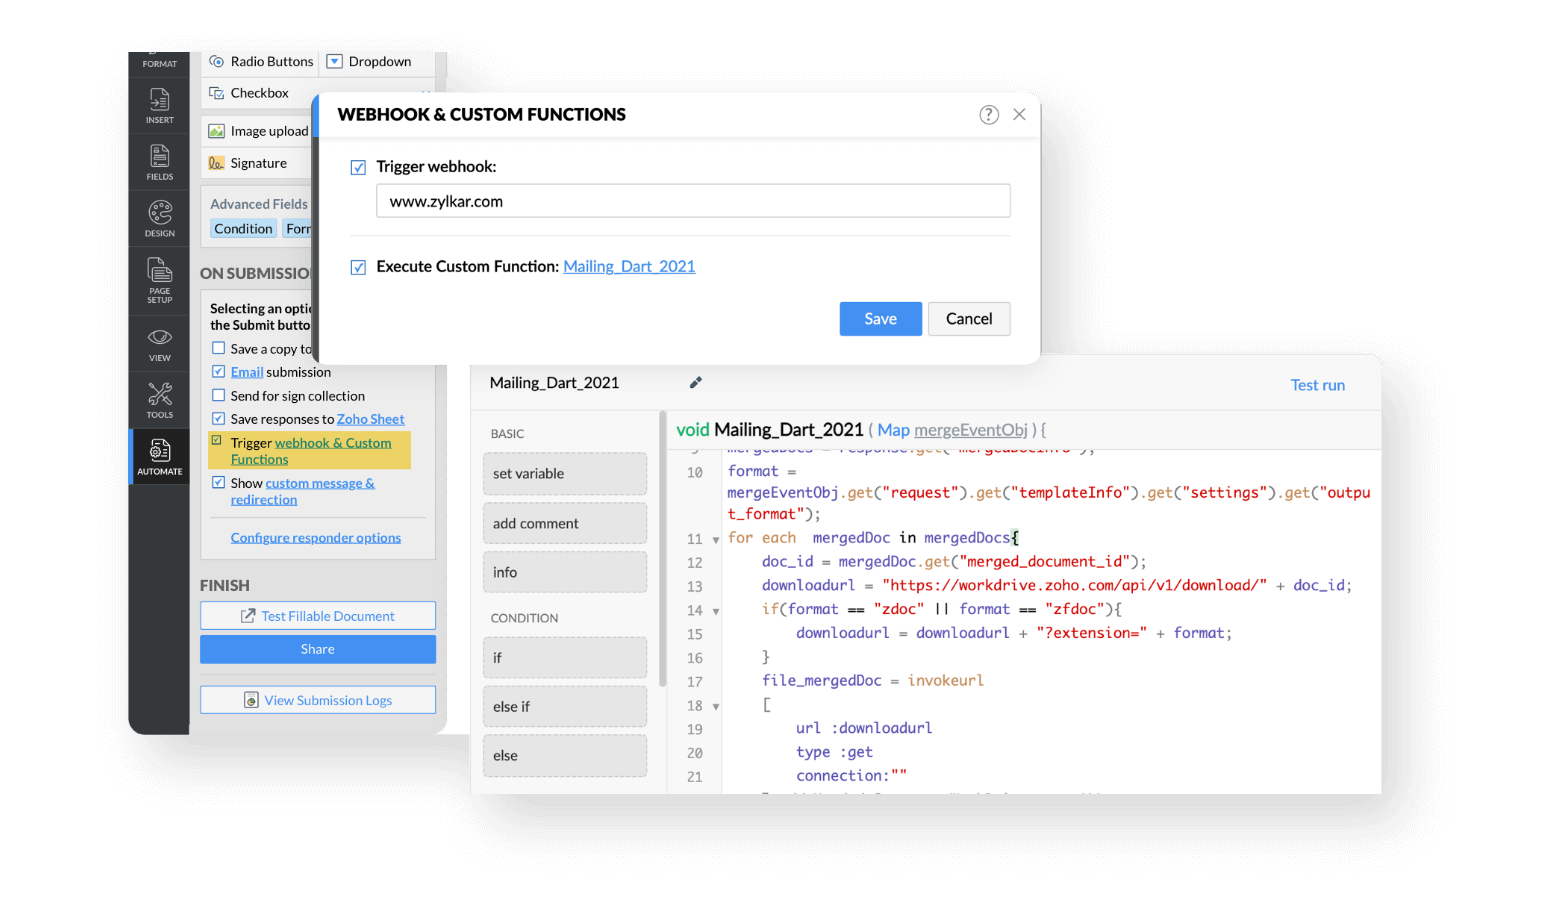The image size is (1549, 898).
Task: Collapse the if block at line 14
Action: 716,611
